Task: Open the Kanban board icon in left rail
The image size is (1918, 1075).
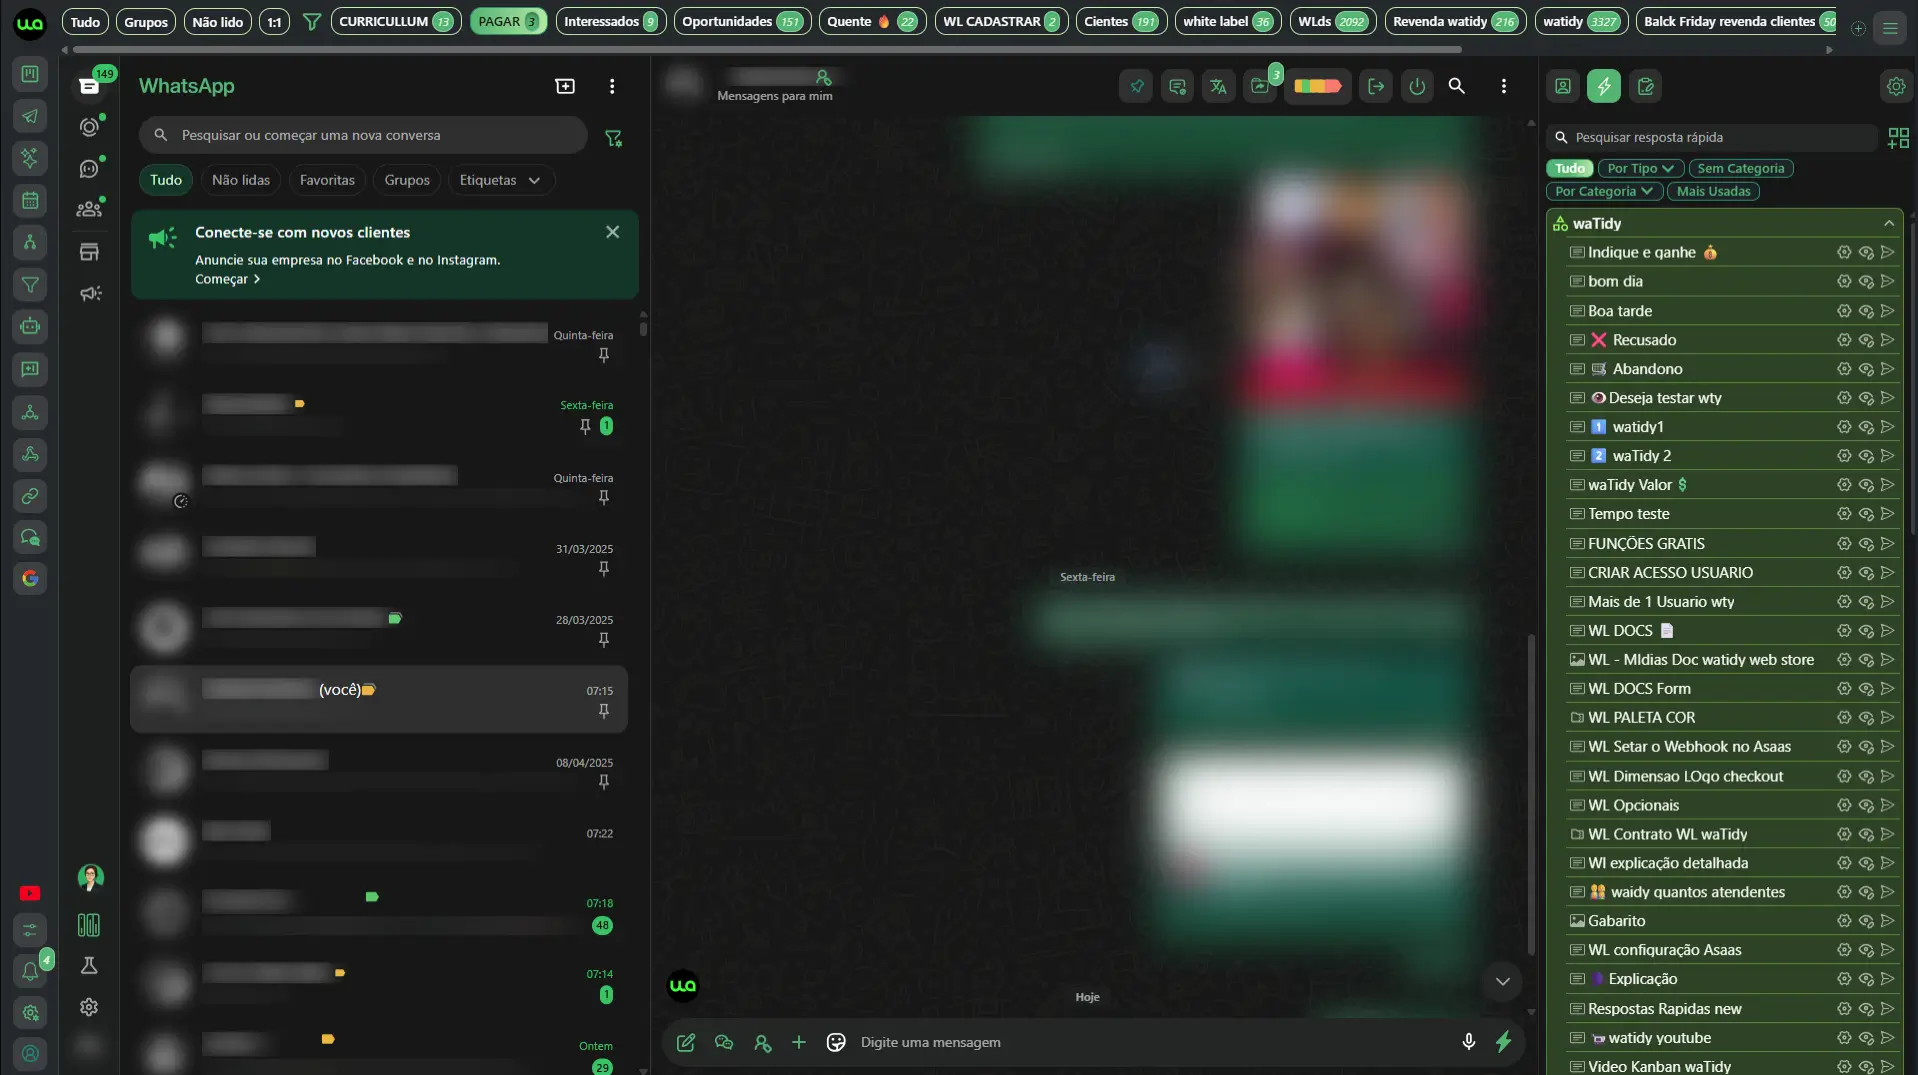Action: (30, 74)
